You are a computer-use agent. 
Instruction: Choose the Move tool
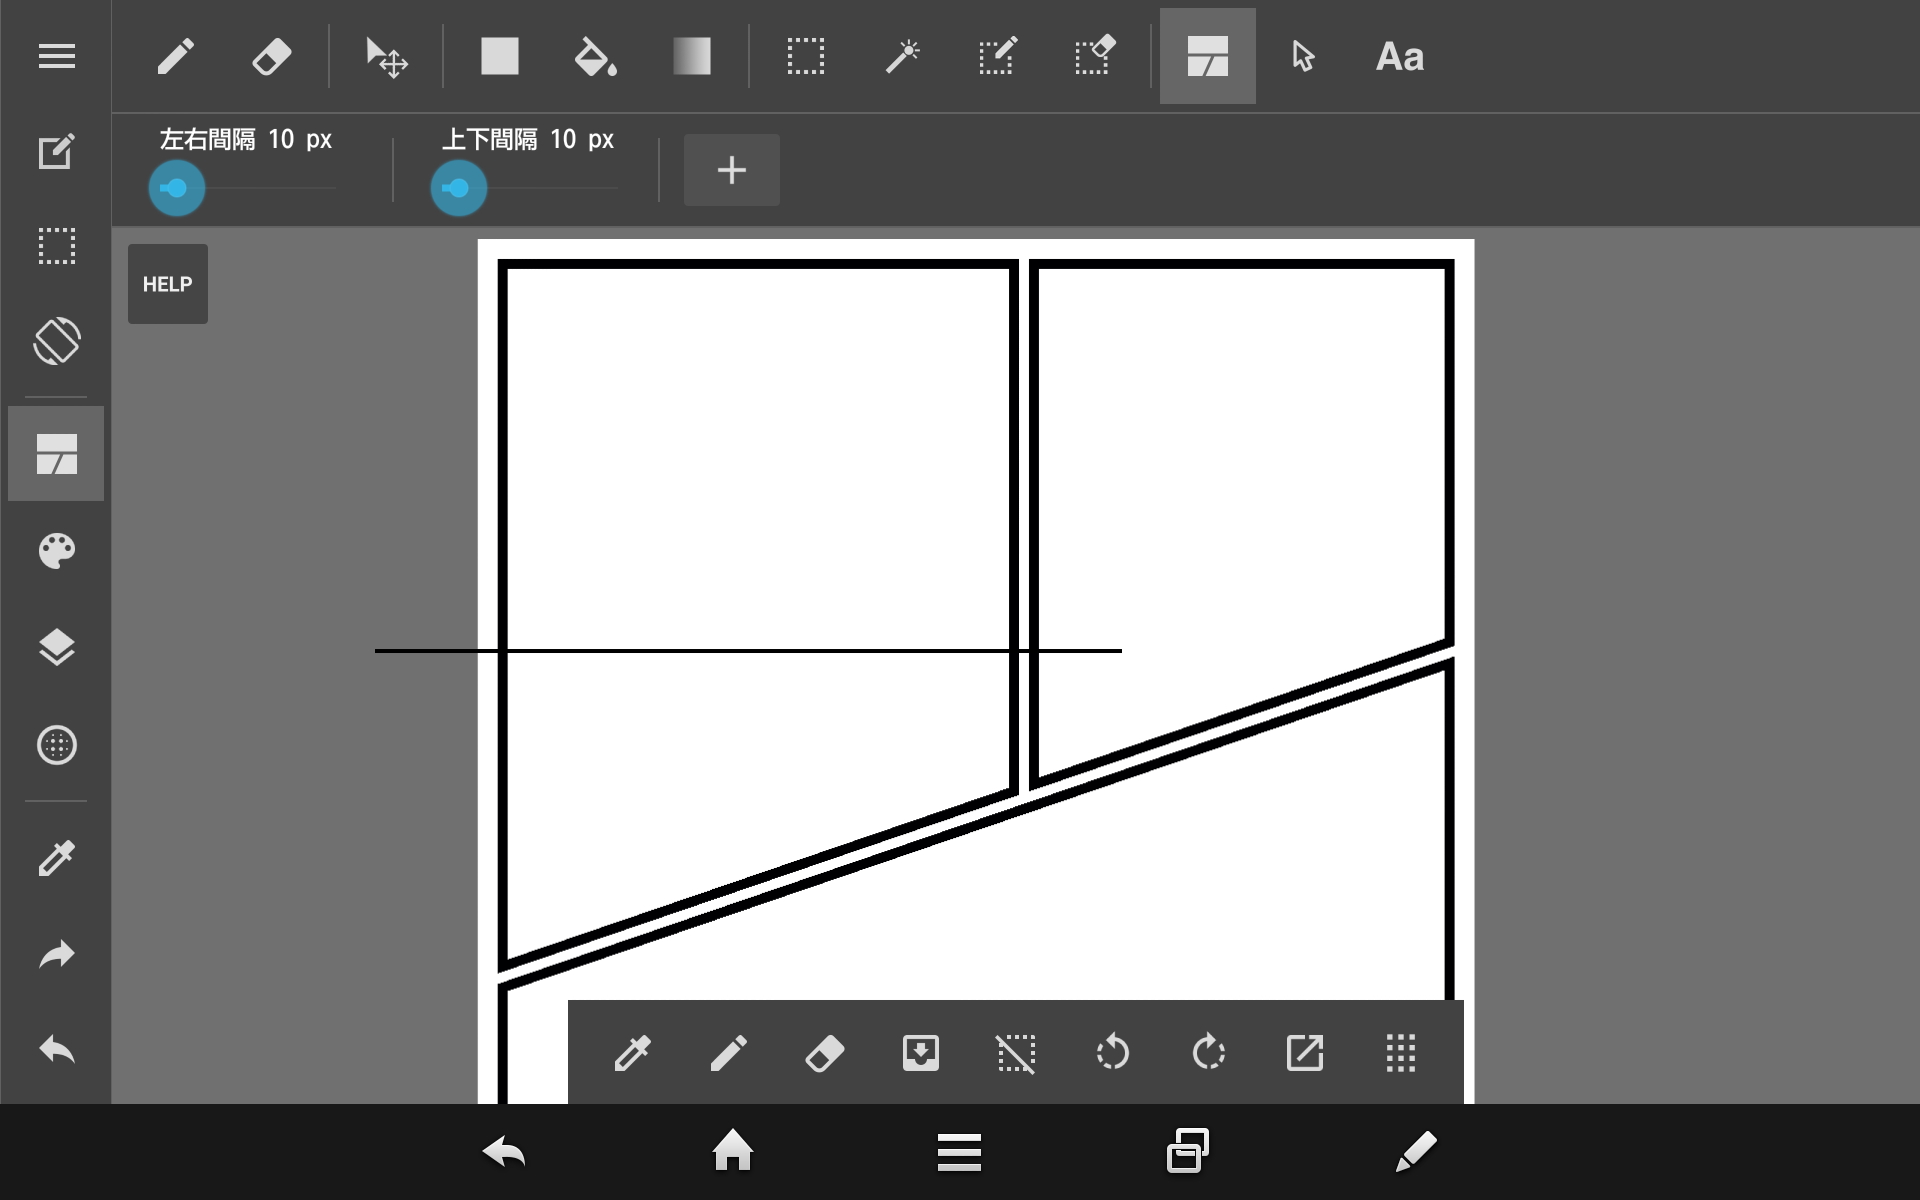point(386,57)
